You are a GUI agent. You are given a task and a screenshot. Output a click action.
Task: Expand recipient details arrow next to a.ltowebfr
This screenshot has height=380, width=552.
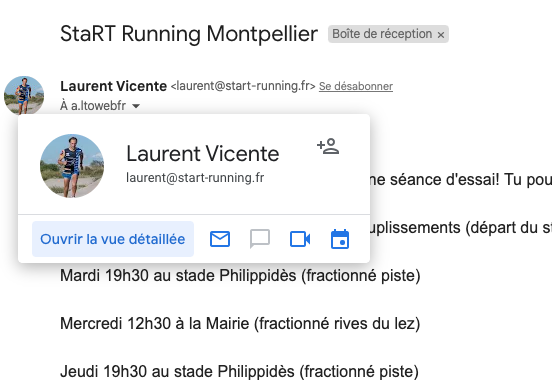[x=136, y=106]
